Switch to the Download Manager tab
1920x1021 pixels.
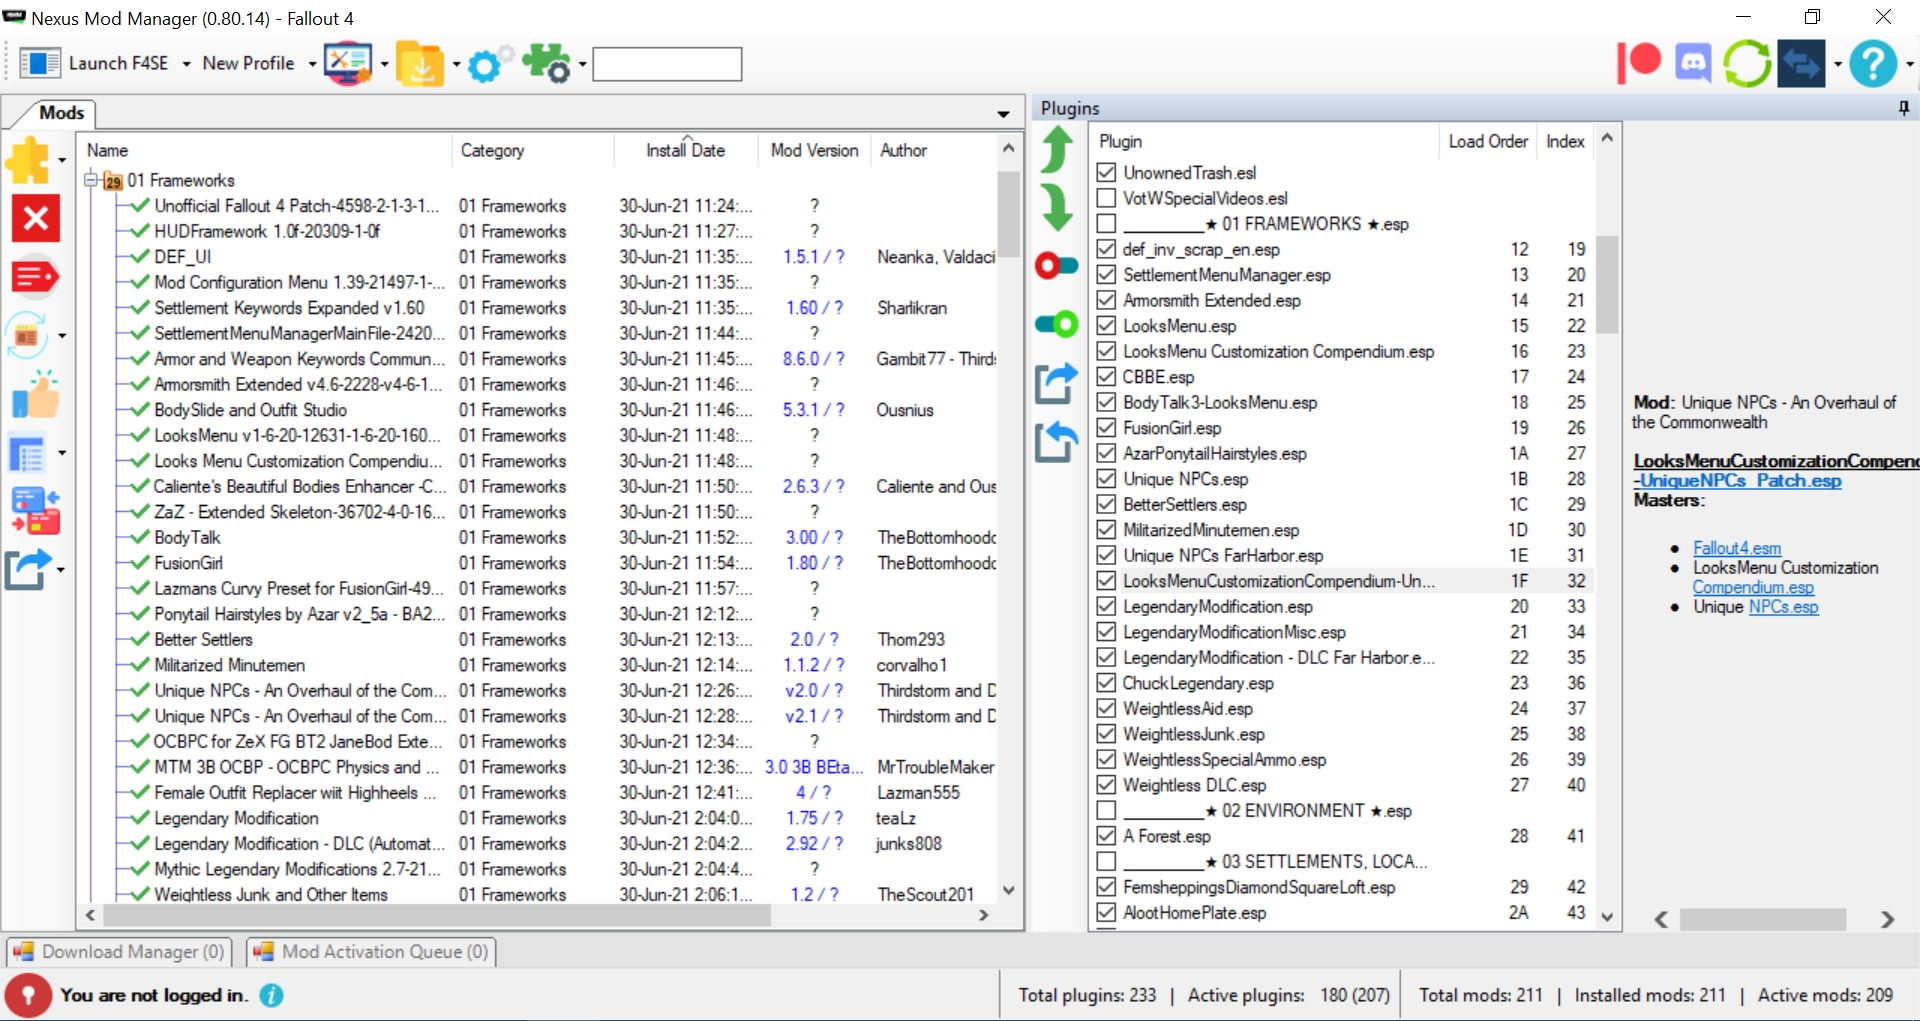[x=119, y=951]
